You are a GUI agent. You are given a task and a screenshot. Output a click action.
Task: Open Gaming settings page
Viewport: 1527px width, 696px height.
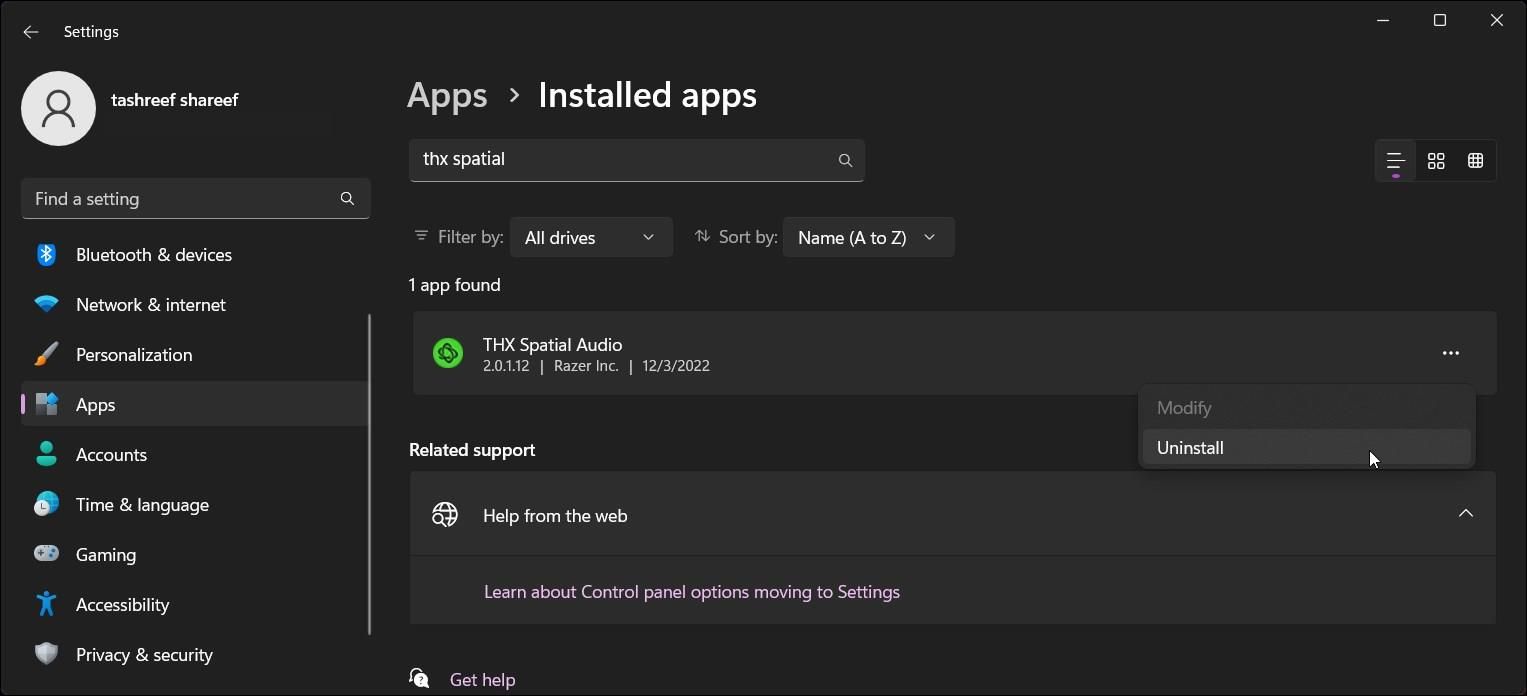(195, 555)
